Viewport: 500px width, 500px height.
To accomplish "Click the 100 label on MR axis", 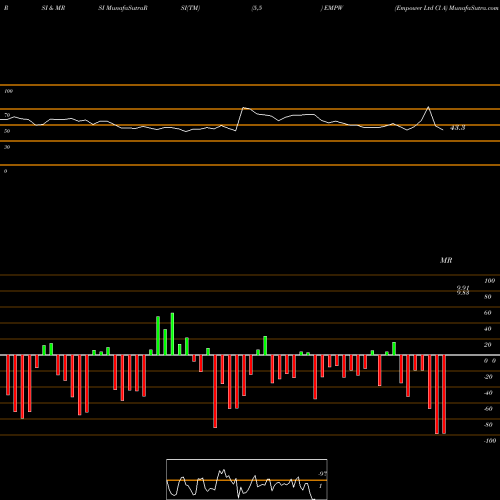I will coord(489,281).
